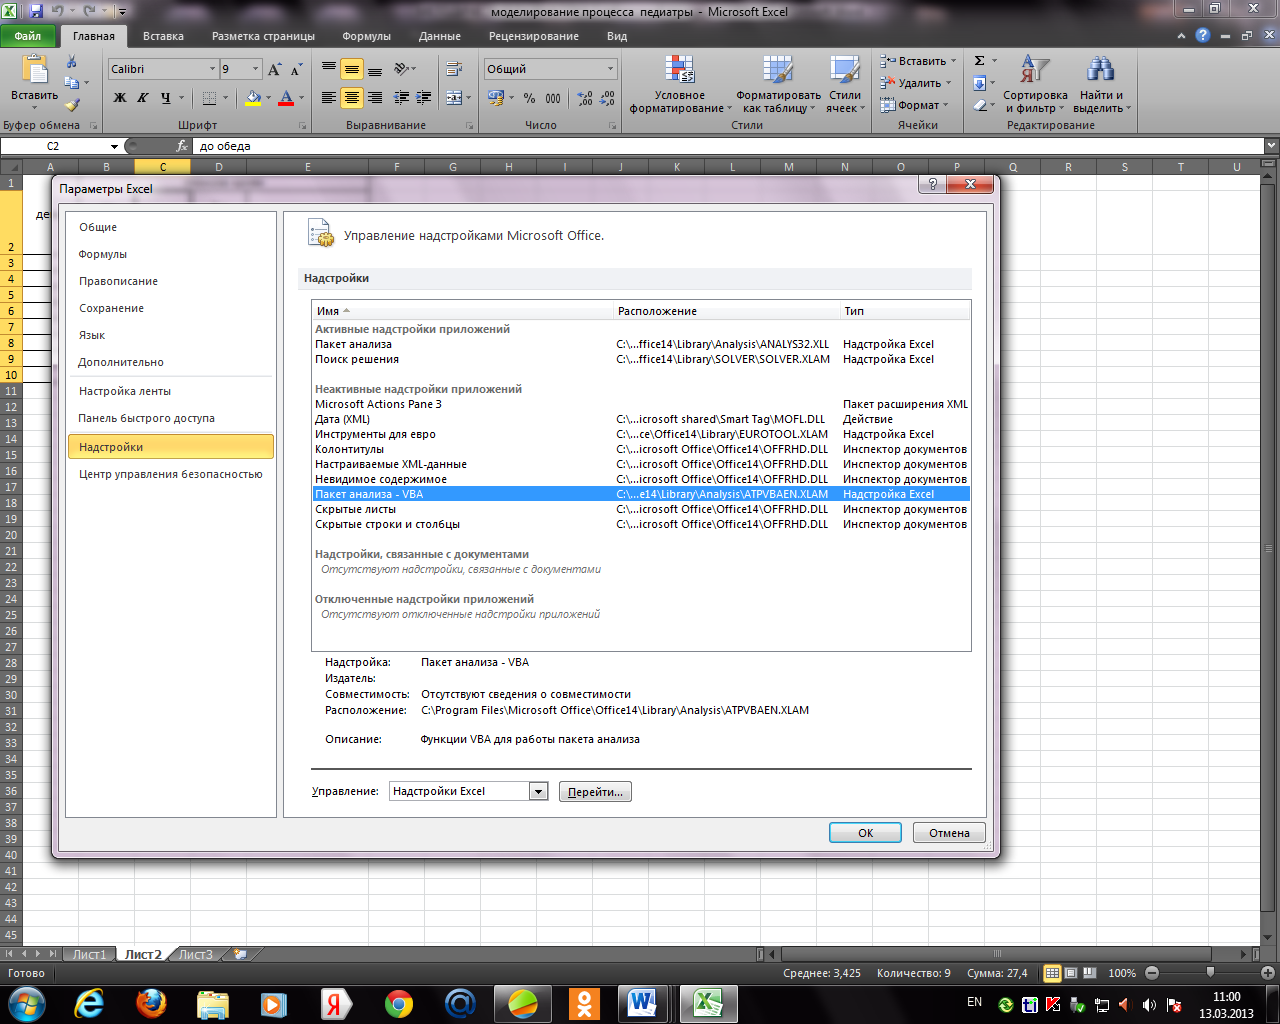This screenshot has width=1280, height=1024.
Task: Click the Increase Font Size icon
Action: pos(275,69)
